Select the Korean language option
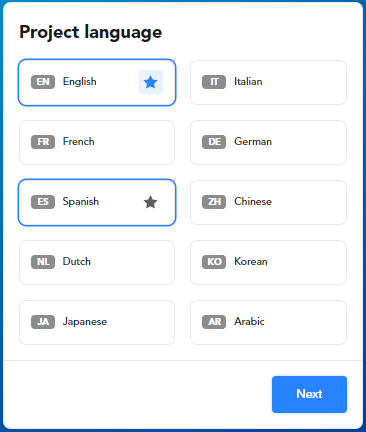The image size is (366, 432). [268, 262]
